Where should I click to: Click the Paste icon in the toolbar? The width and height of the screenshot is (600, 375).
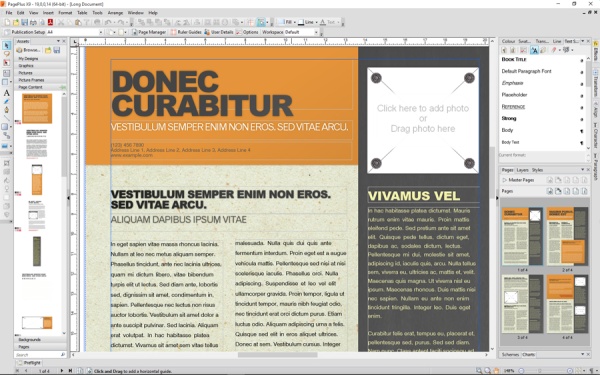78,22
